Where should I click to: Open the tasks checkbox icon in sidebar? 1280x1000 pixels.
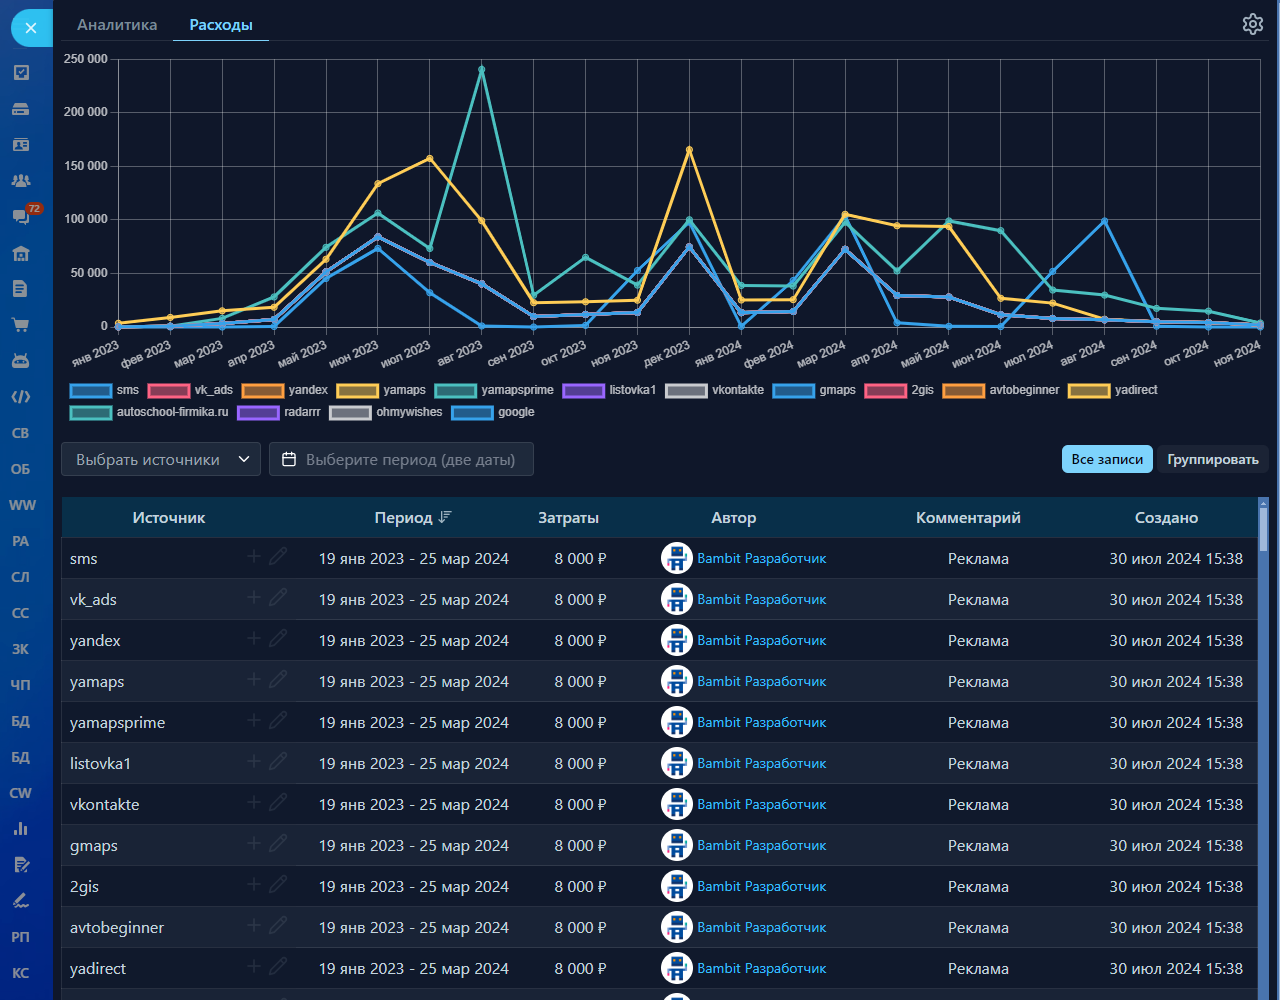click(x=21, y=72)
